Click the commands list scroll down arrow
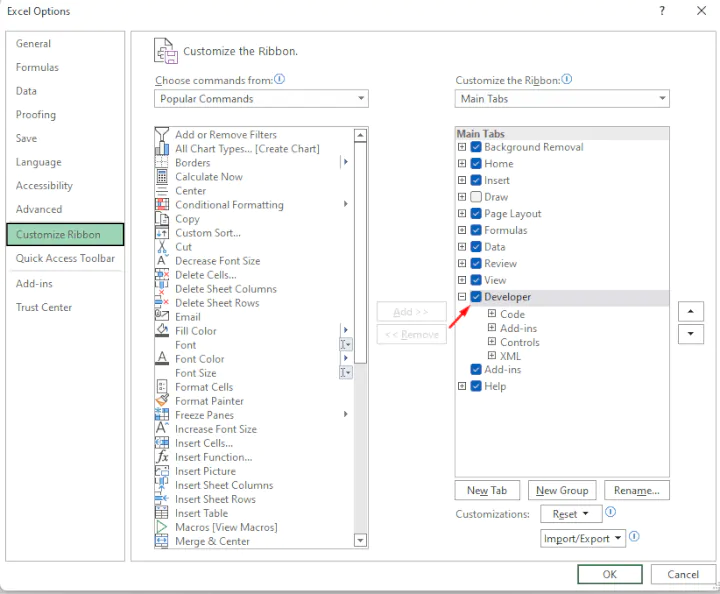Viewport: 720px width, 594px height. point(360,540)
